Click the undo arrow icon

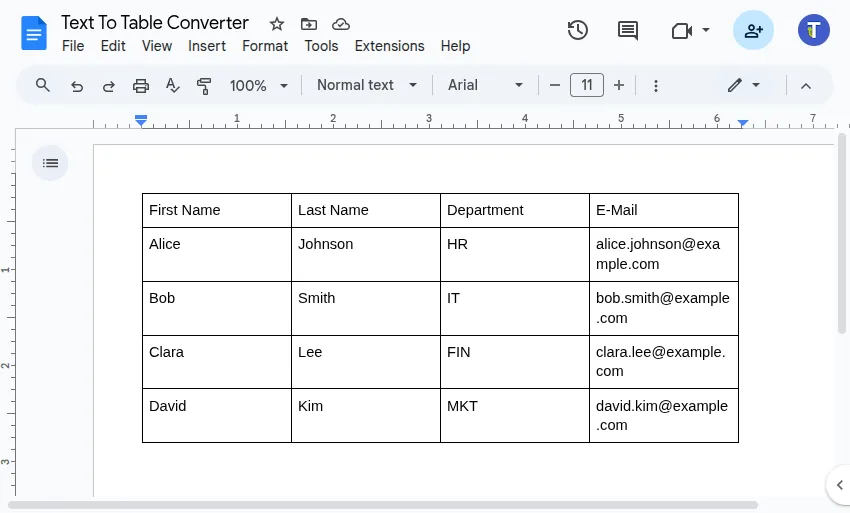77,86
